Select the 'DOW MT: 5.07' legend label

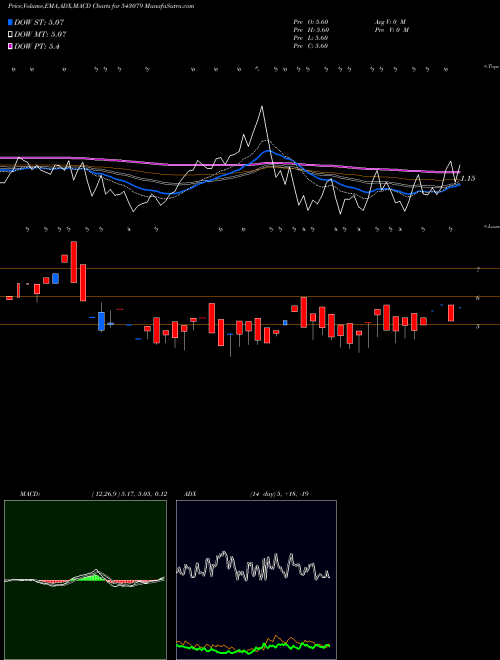[x=40, y=35]
